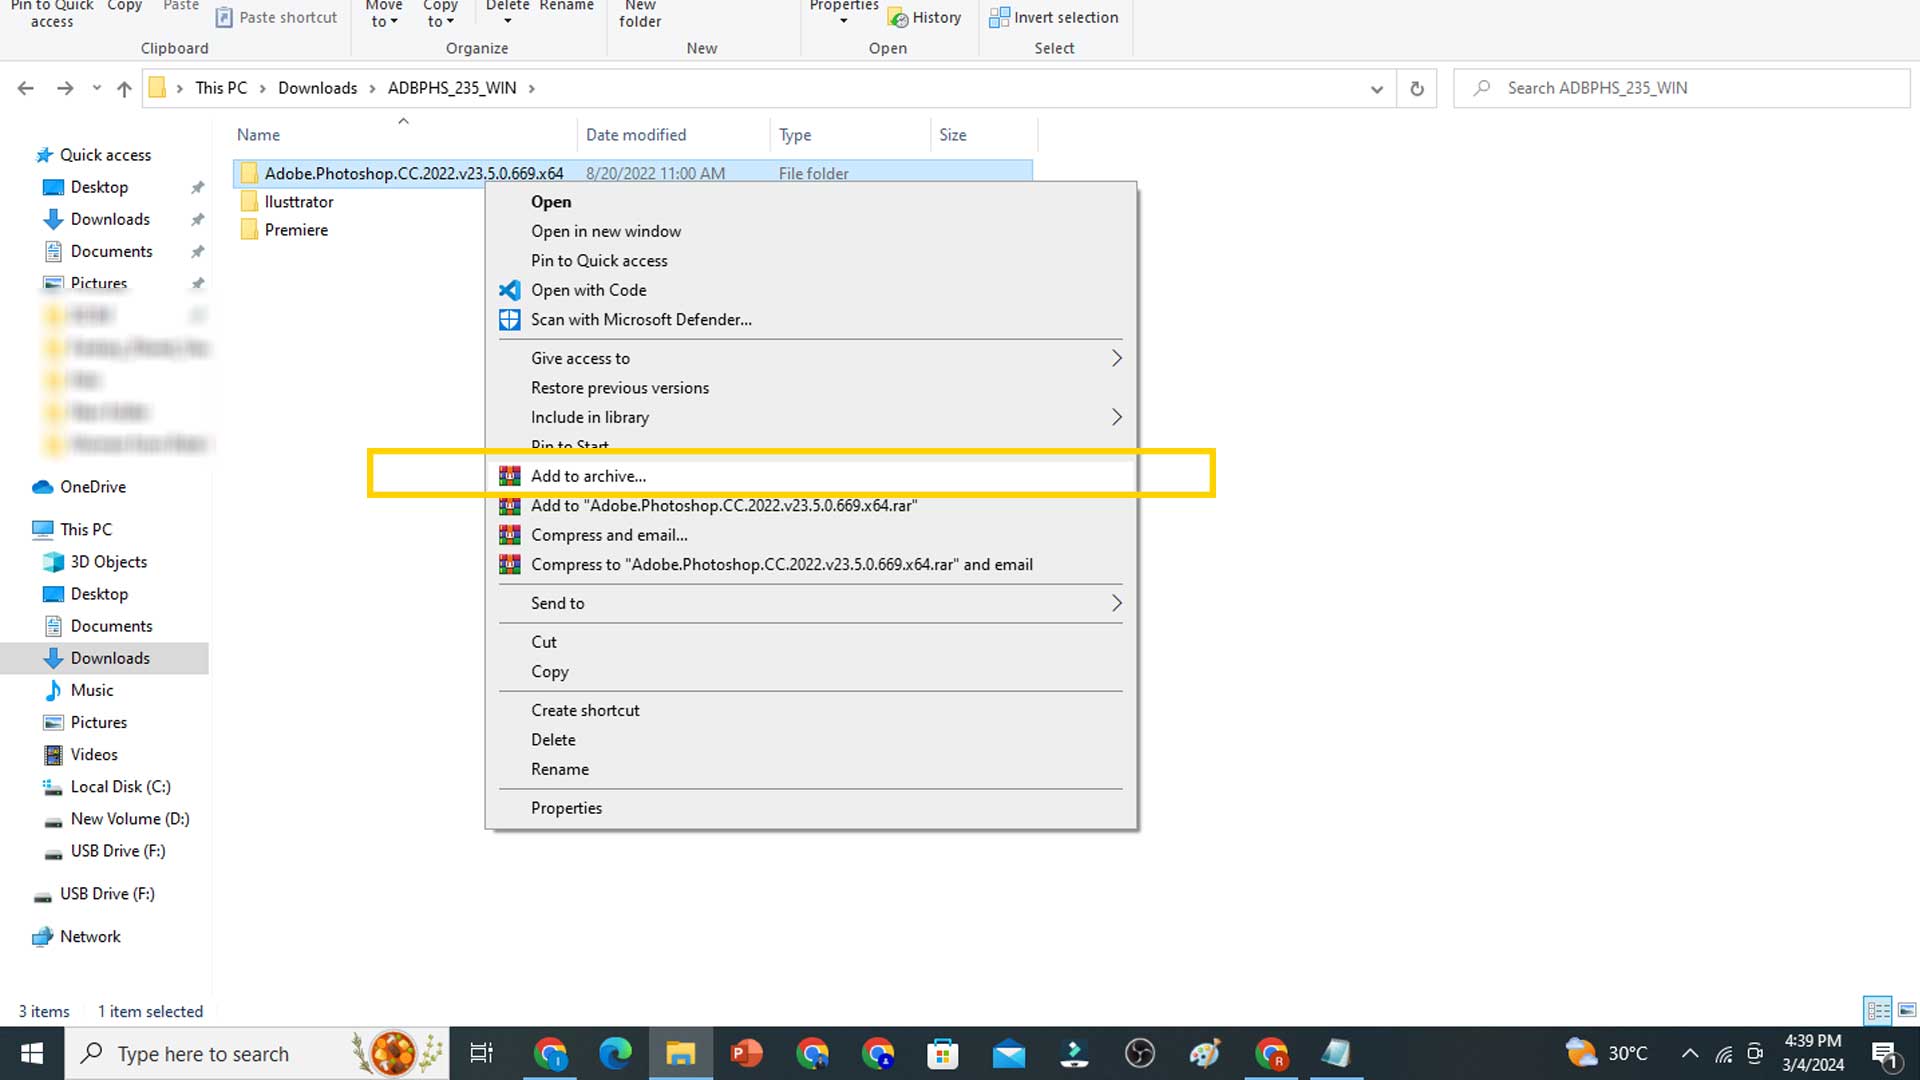Image resolution: width=1920 pixels, height=1080 pixels.
Task: Choose 'Compress to ...rar and email' entry
Action: point(782,565)
